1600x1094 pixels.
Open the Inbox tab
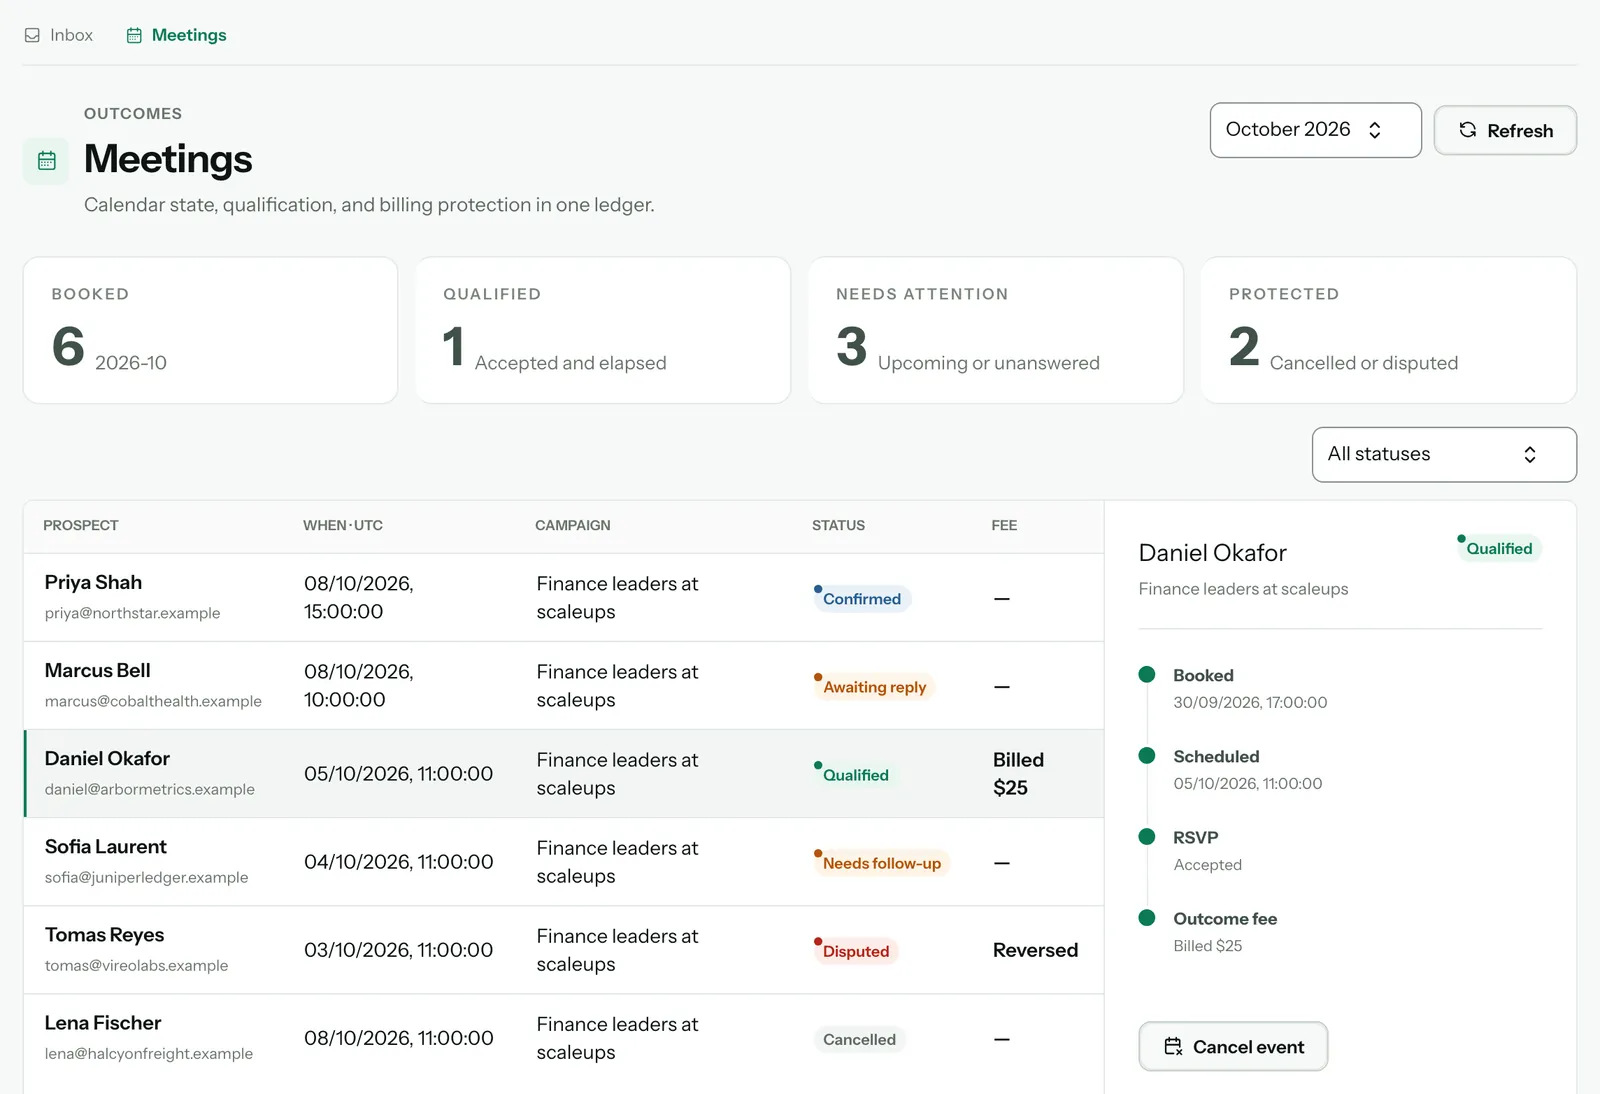[58, 35]
